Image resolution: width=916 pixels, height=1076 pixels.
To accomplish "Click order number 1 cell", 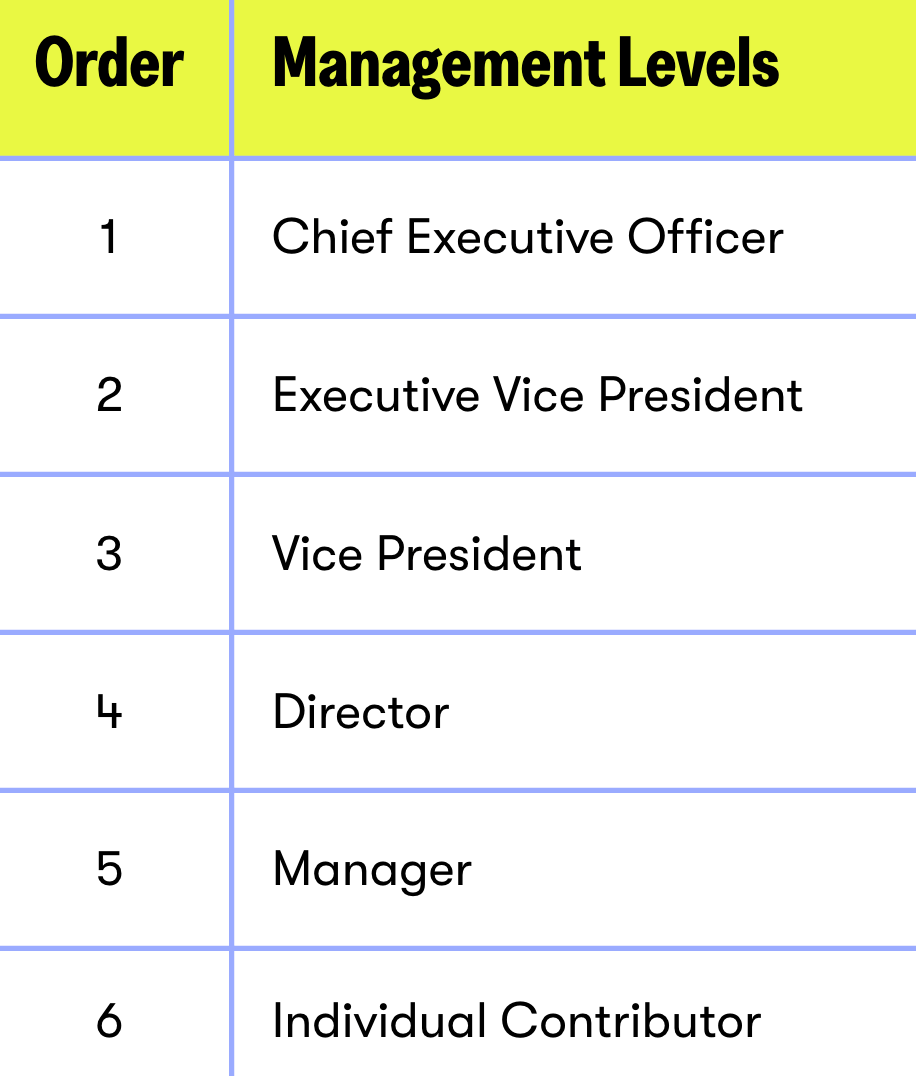I will 109,237.
